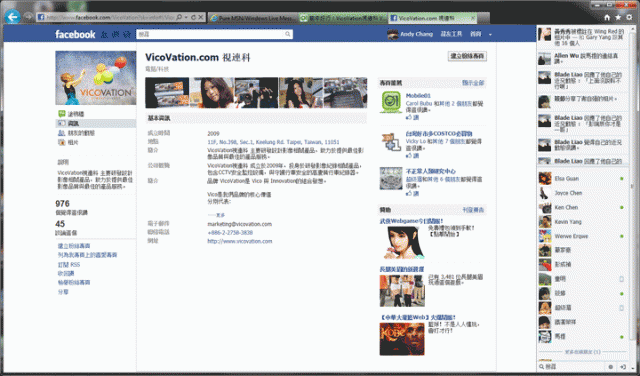Click the Like thumb under the COSTCO page
640x376 pixels.
coord(409,156)
